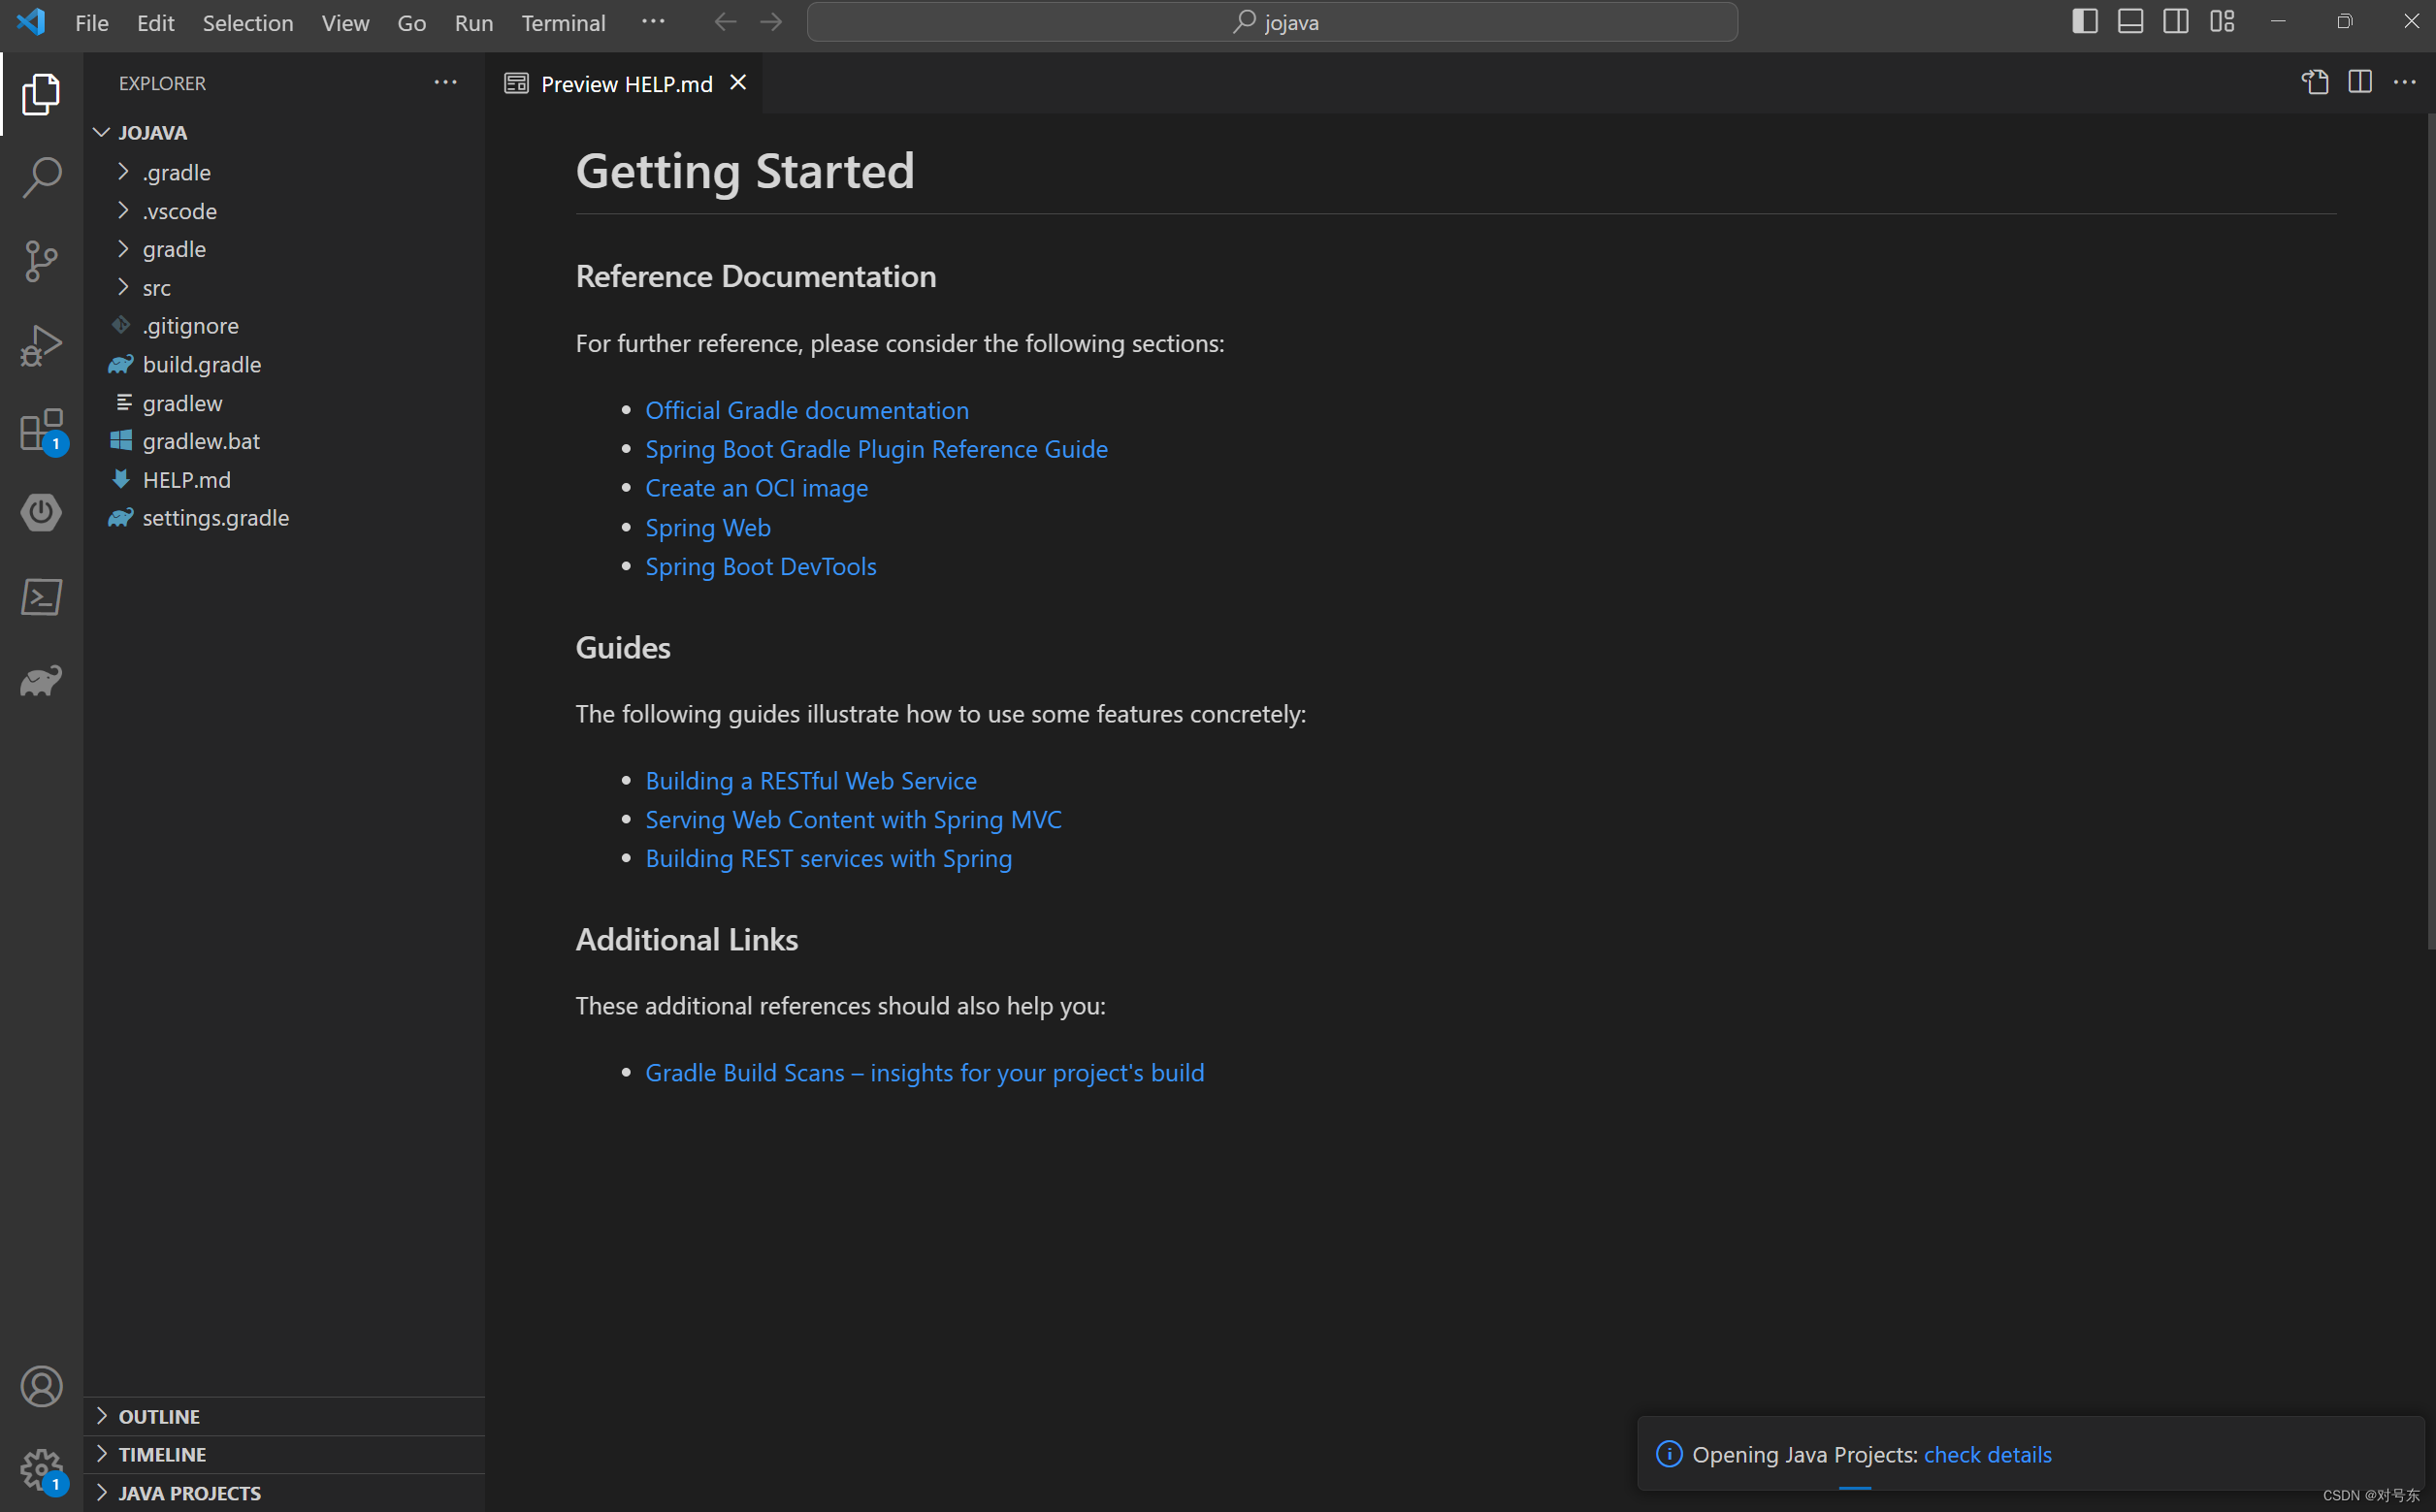The image size is (2436, 1512).
Task: Open Manage gear icon
Action: pyautogui.click(x=41, y=1470)
